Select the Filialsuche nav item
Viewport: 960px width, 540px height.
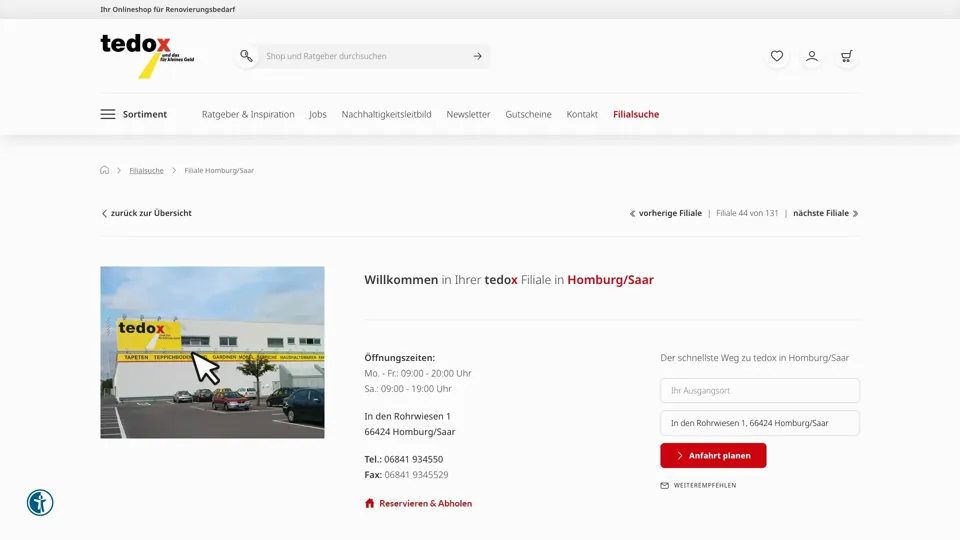(x=636, y=114)
